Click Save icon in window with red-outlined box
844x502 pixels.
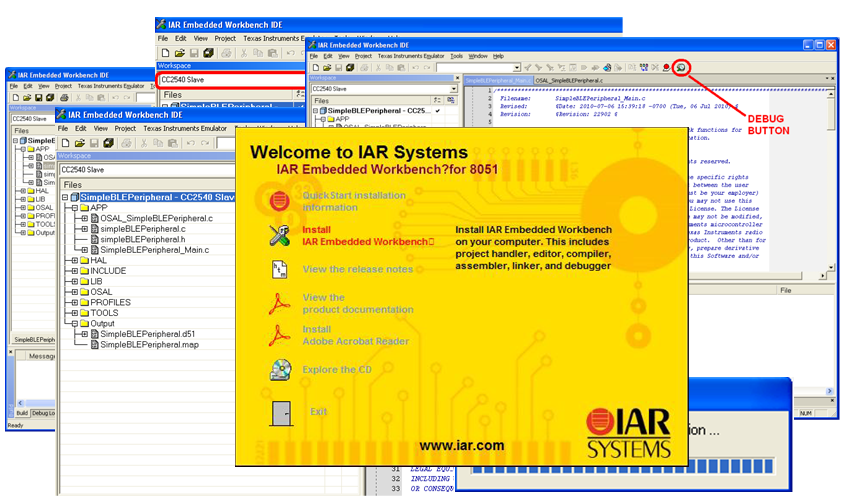(194, 53)
